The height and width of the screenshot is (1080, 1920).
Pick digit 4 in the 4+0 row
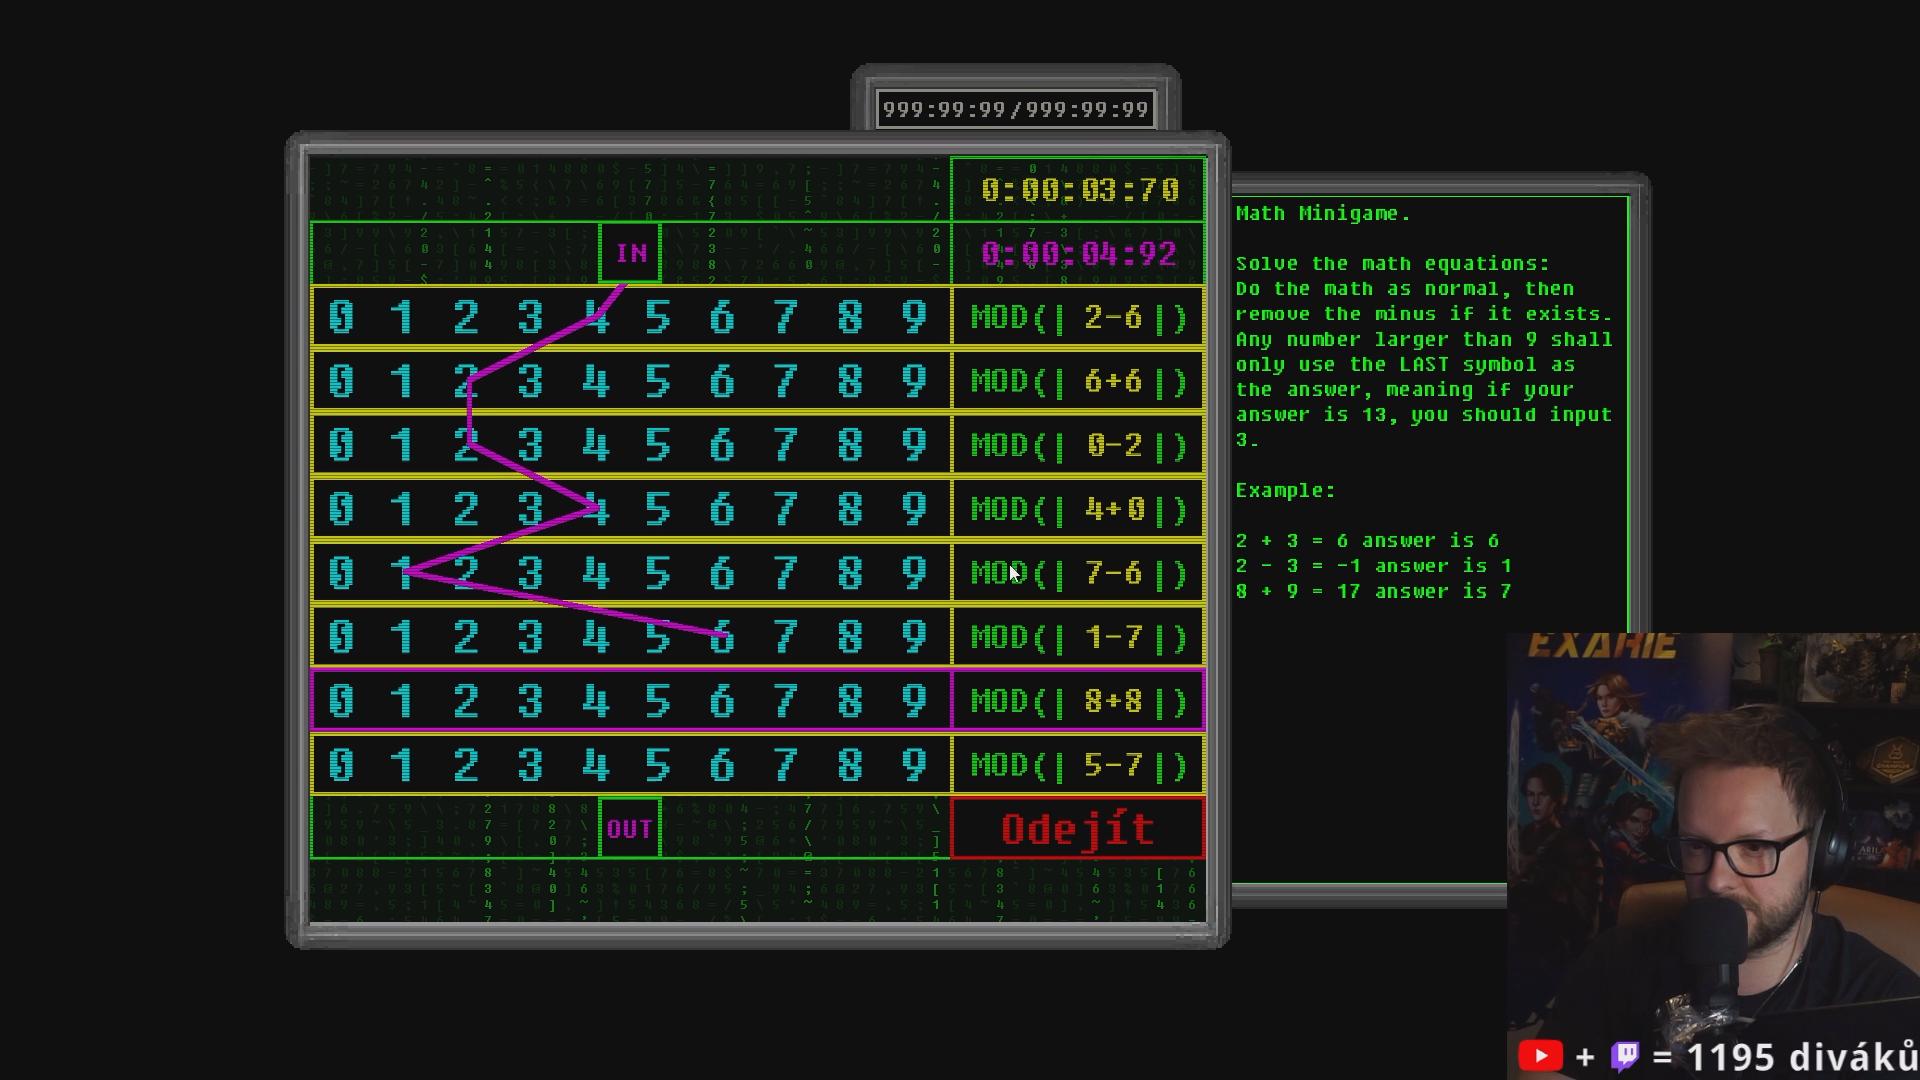coord(595,510)
